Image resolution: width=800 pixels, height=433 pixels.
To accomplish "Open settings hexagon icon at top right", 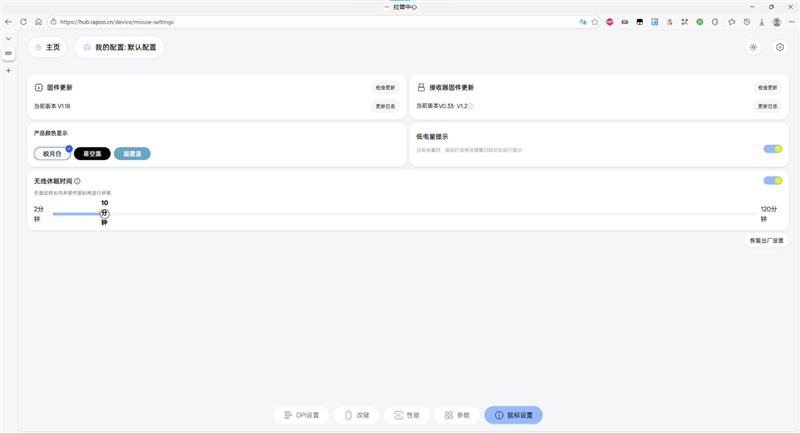I will coord(780,47).
